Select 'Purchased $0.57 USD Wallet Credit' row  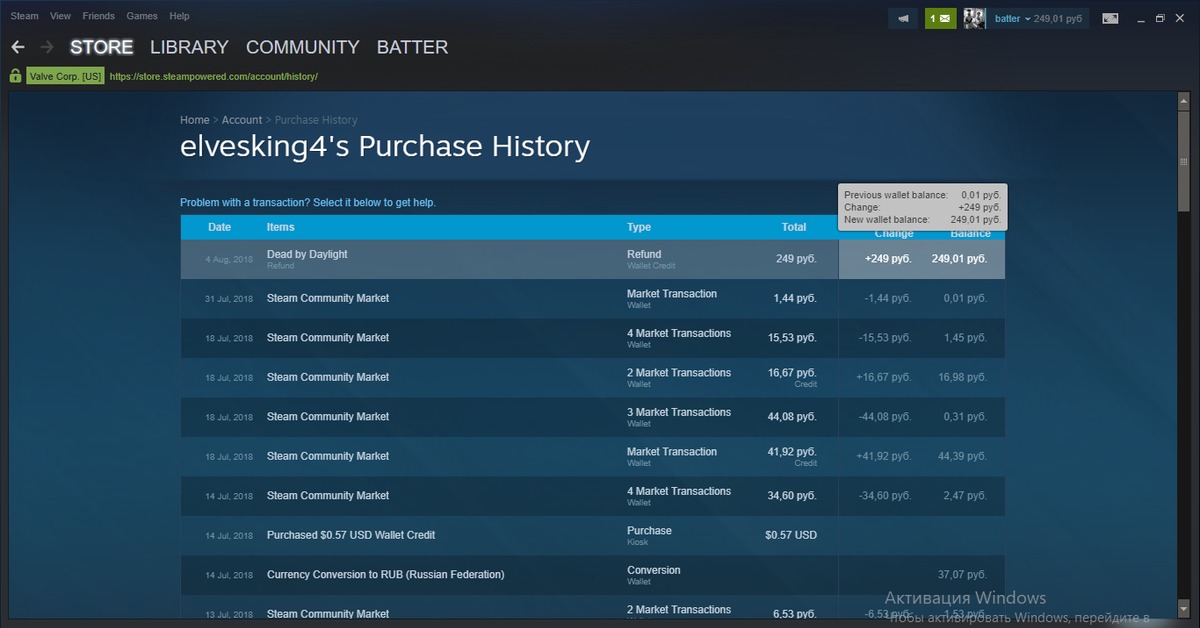(593, 536)
